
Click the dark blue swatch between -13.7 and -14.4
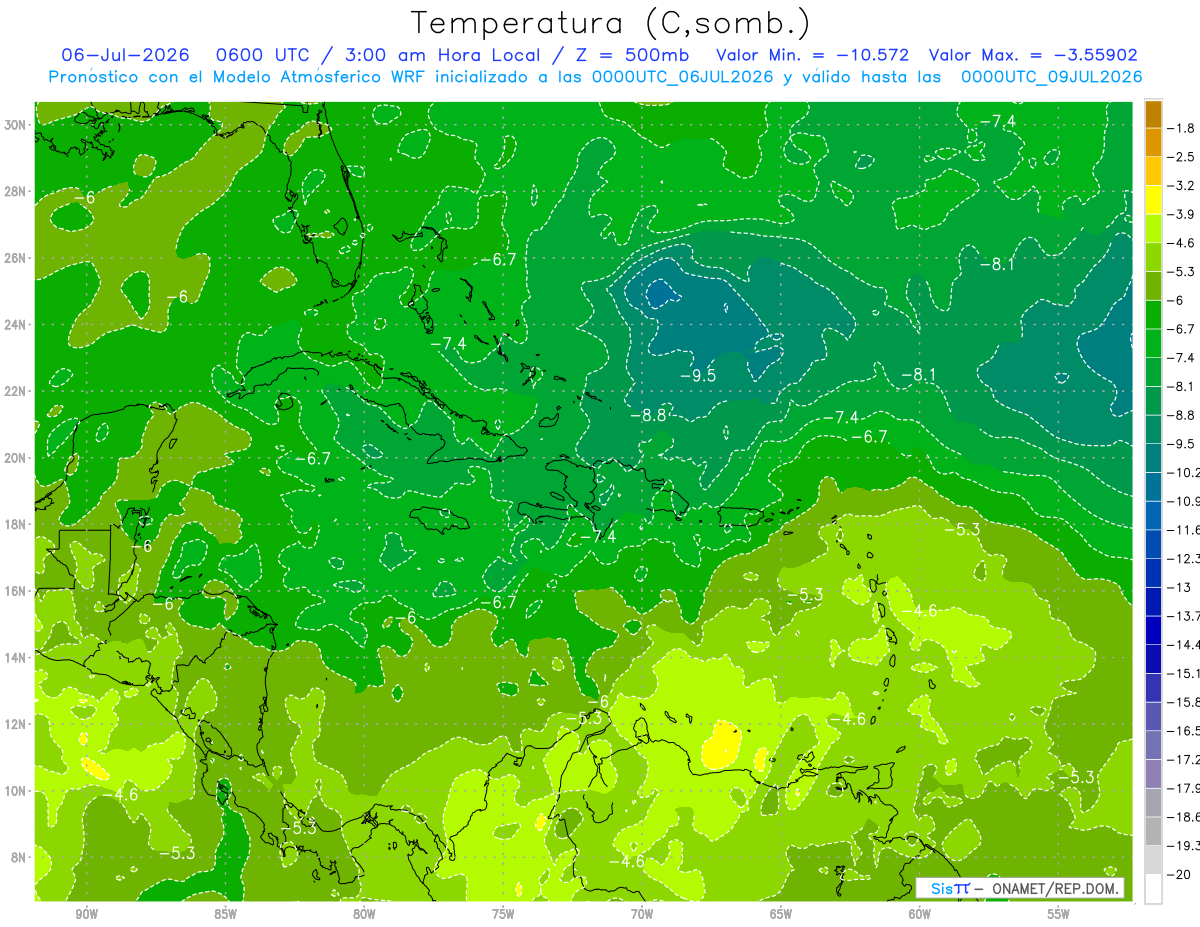point(1153,630)
